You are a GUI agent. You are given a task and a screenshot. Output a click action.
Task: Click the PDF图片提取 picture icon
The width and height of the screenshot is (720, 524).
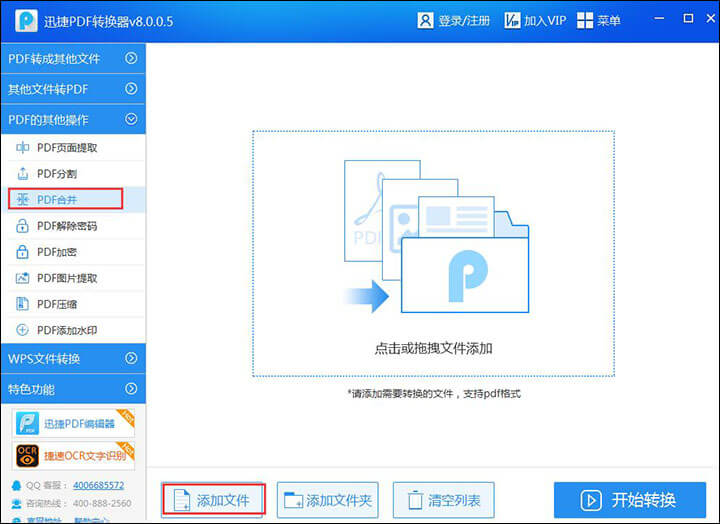(x=22, y=278)
